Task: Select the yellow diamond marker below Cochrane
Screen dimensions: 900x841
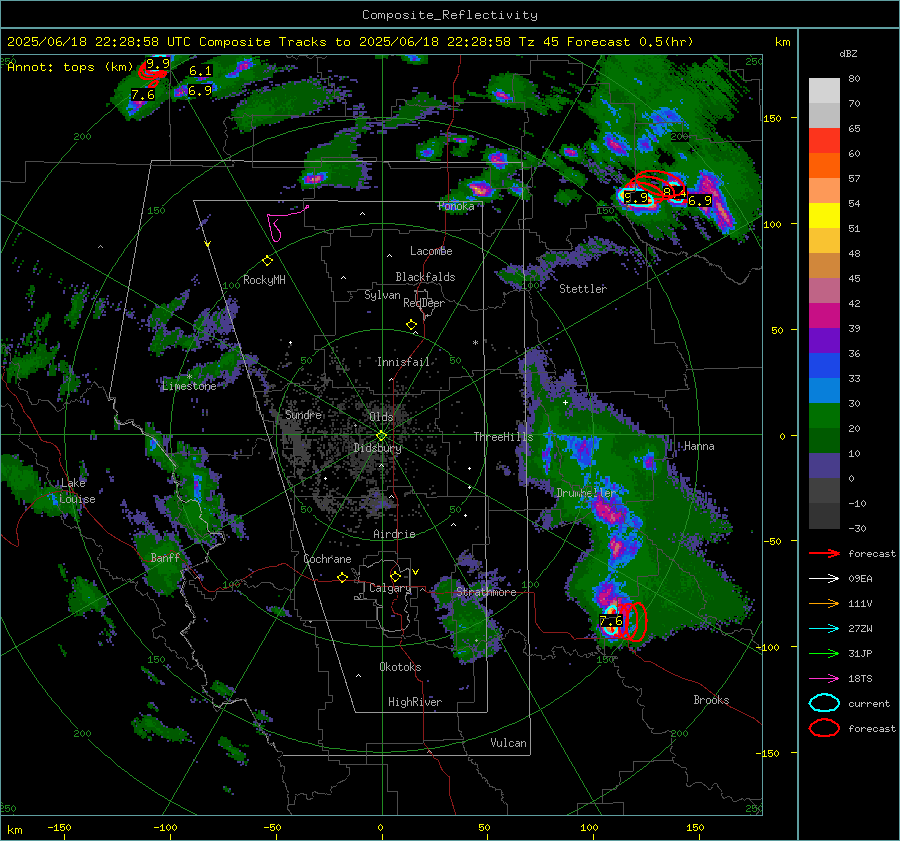Action: pyautogui.click(x=342, y=578)
